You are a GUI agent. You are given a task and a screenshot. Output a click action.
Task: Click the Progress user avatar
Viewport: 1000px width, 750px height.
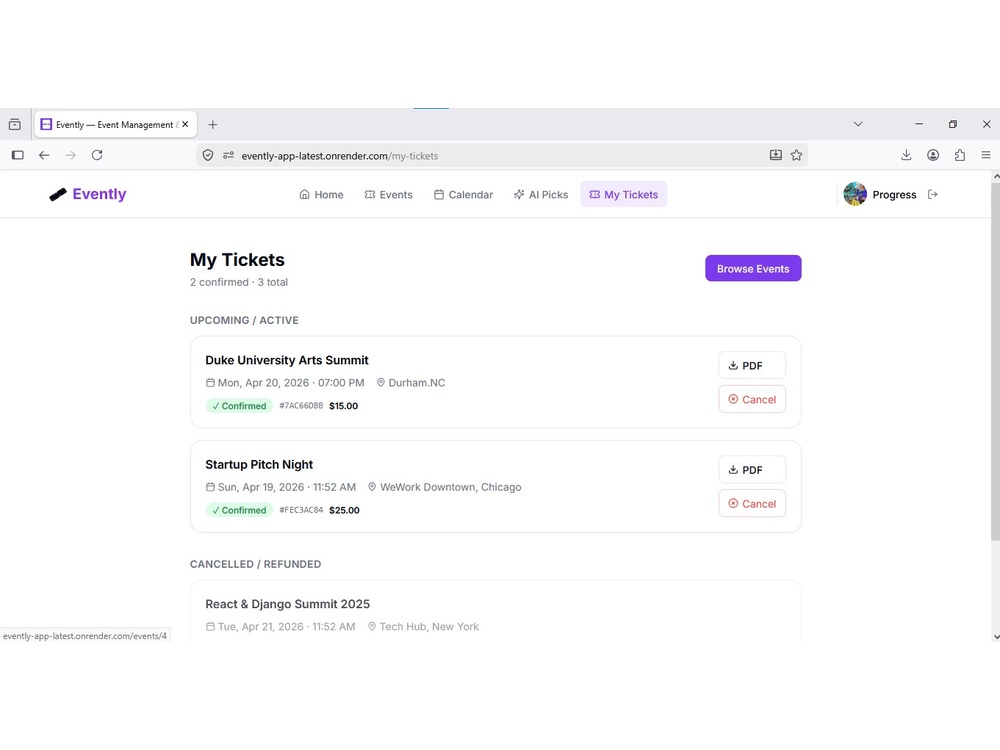855,194
